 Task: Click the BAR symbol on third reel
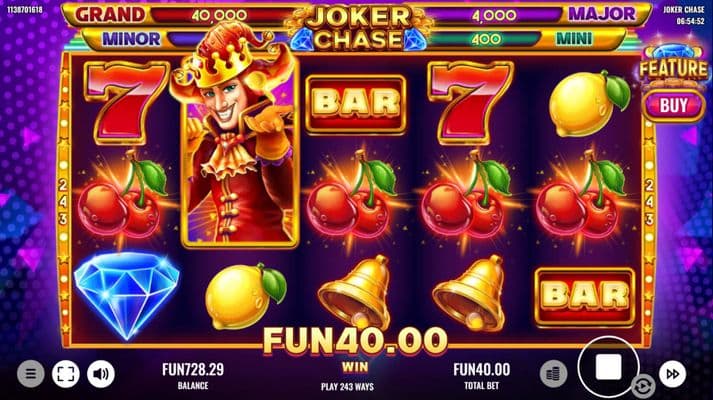[x=356, y=105]
